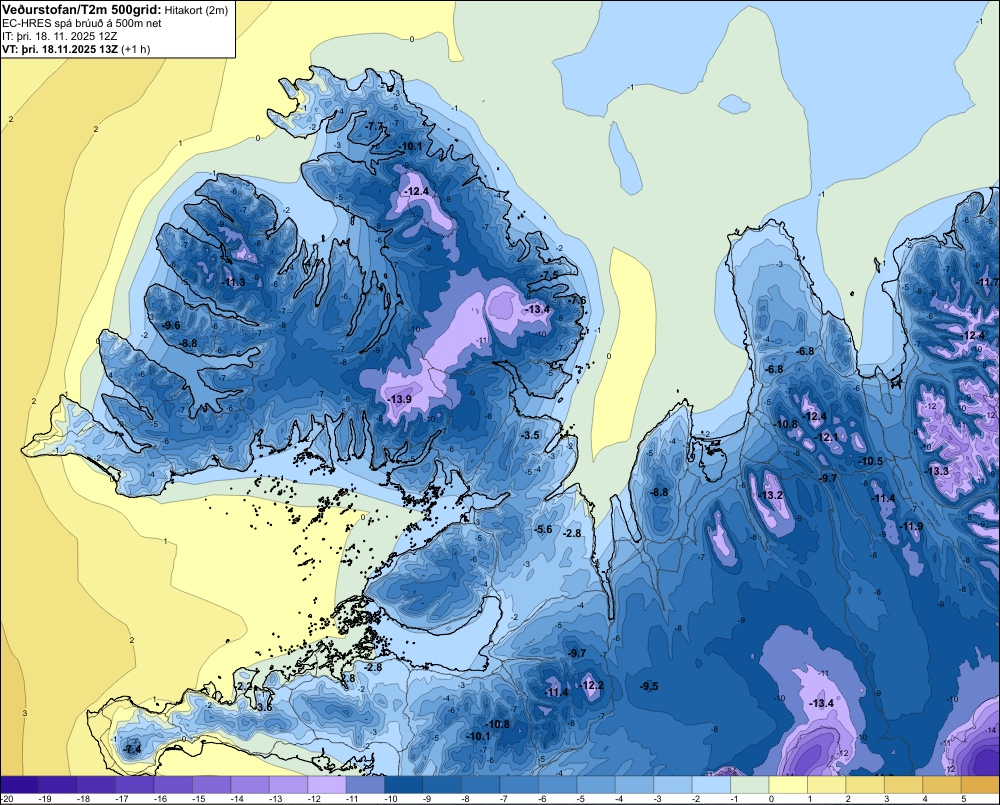Click the -19 number in the legend
Image resolution: width=1000 pixels, height=805 pixels.
pos(45,799)
